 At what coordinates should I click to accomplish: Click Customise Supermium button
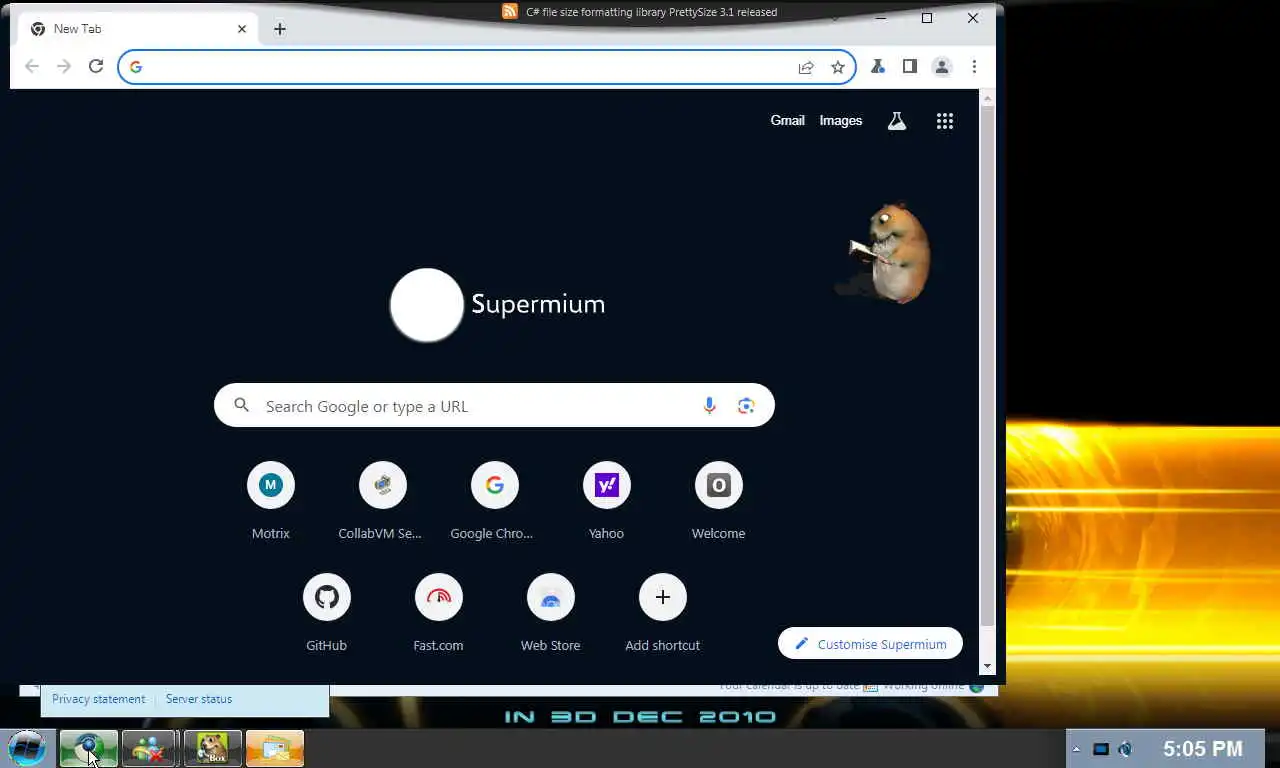tap(870, 644)
